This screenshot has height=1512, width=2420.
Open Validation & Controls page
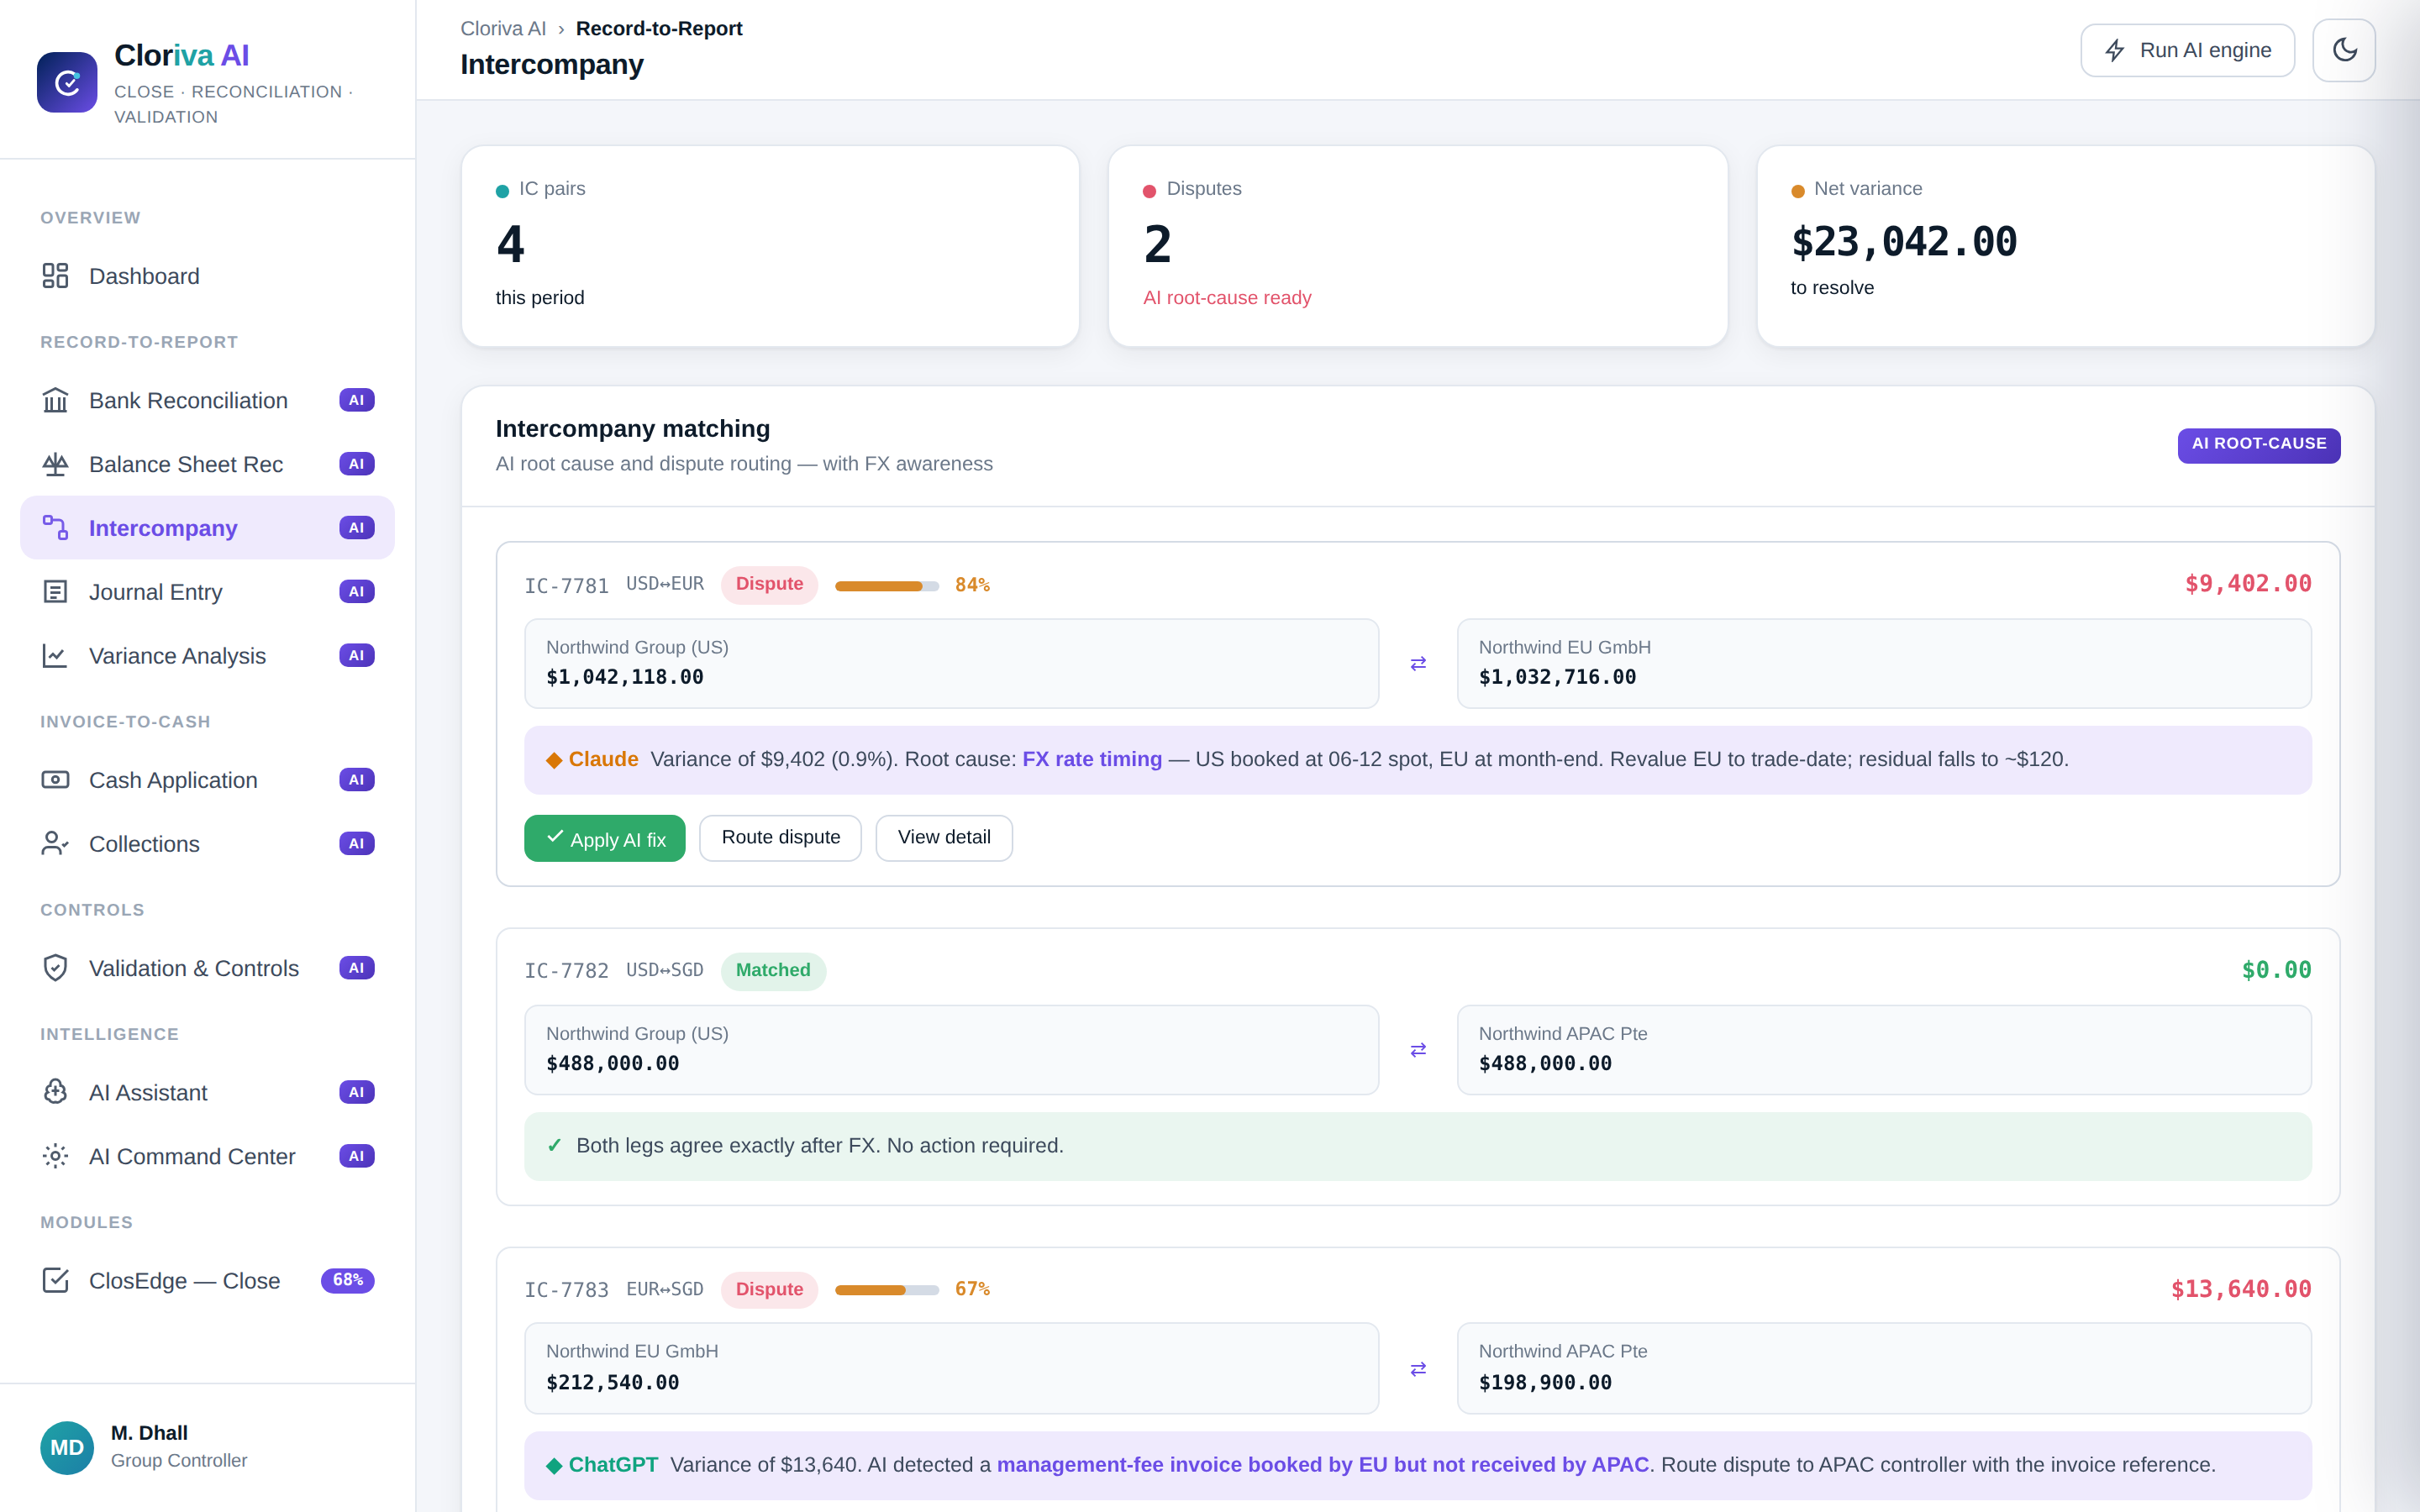pos(207,968)
